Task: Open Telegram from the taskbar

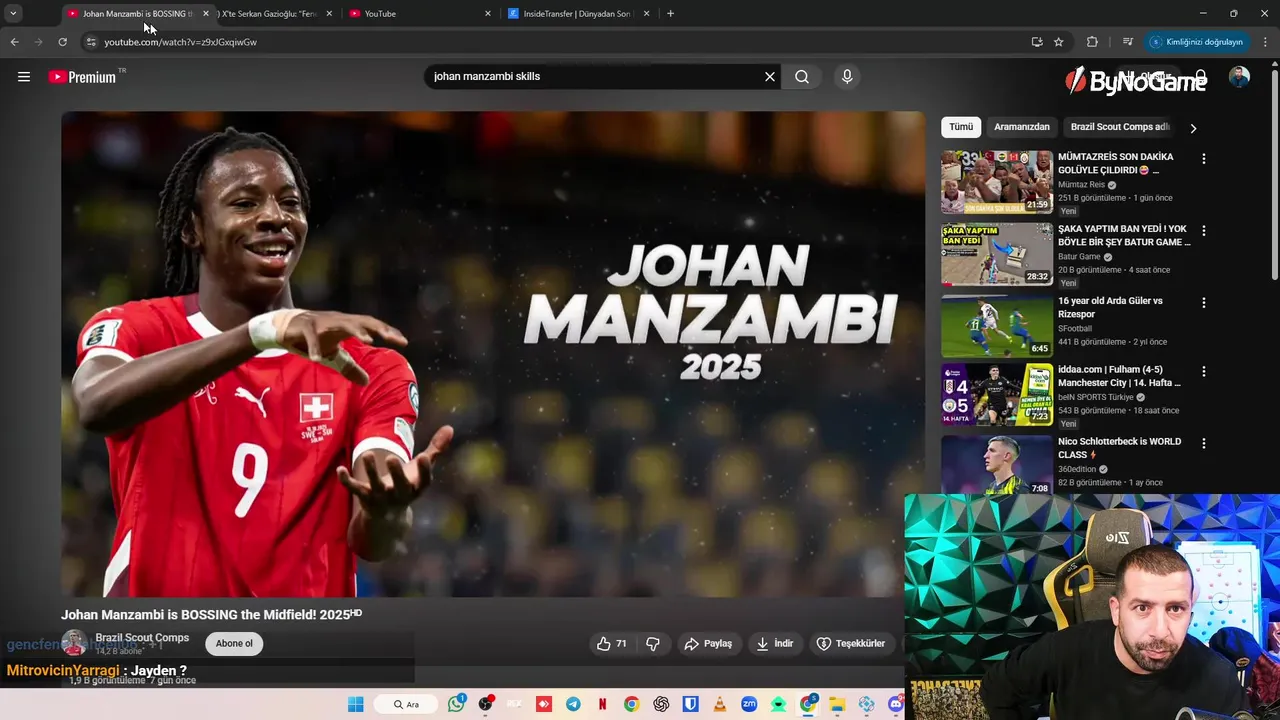Action: pos(573,704)
